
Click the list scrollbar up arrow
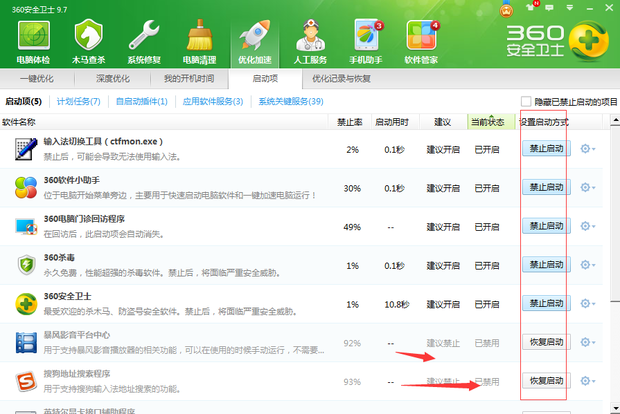point(615,120)
